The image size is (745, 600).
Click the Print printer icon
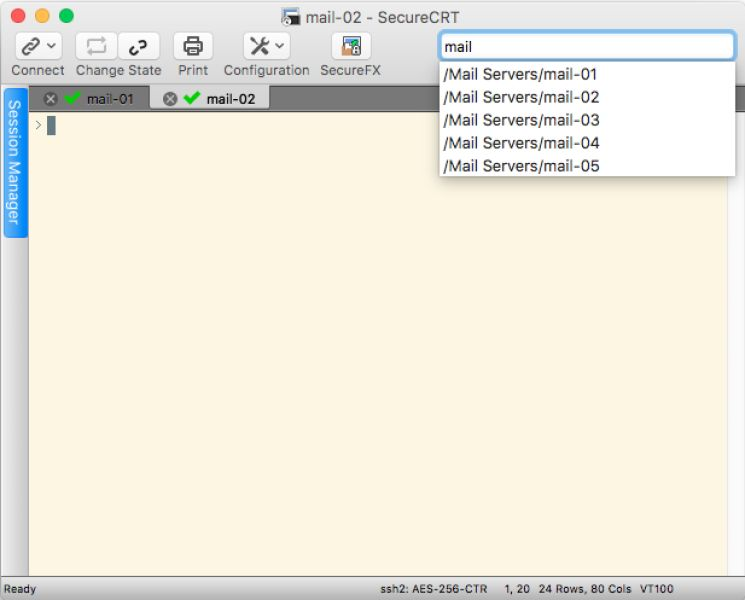(193, 46)
